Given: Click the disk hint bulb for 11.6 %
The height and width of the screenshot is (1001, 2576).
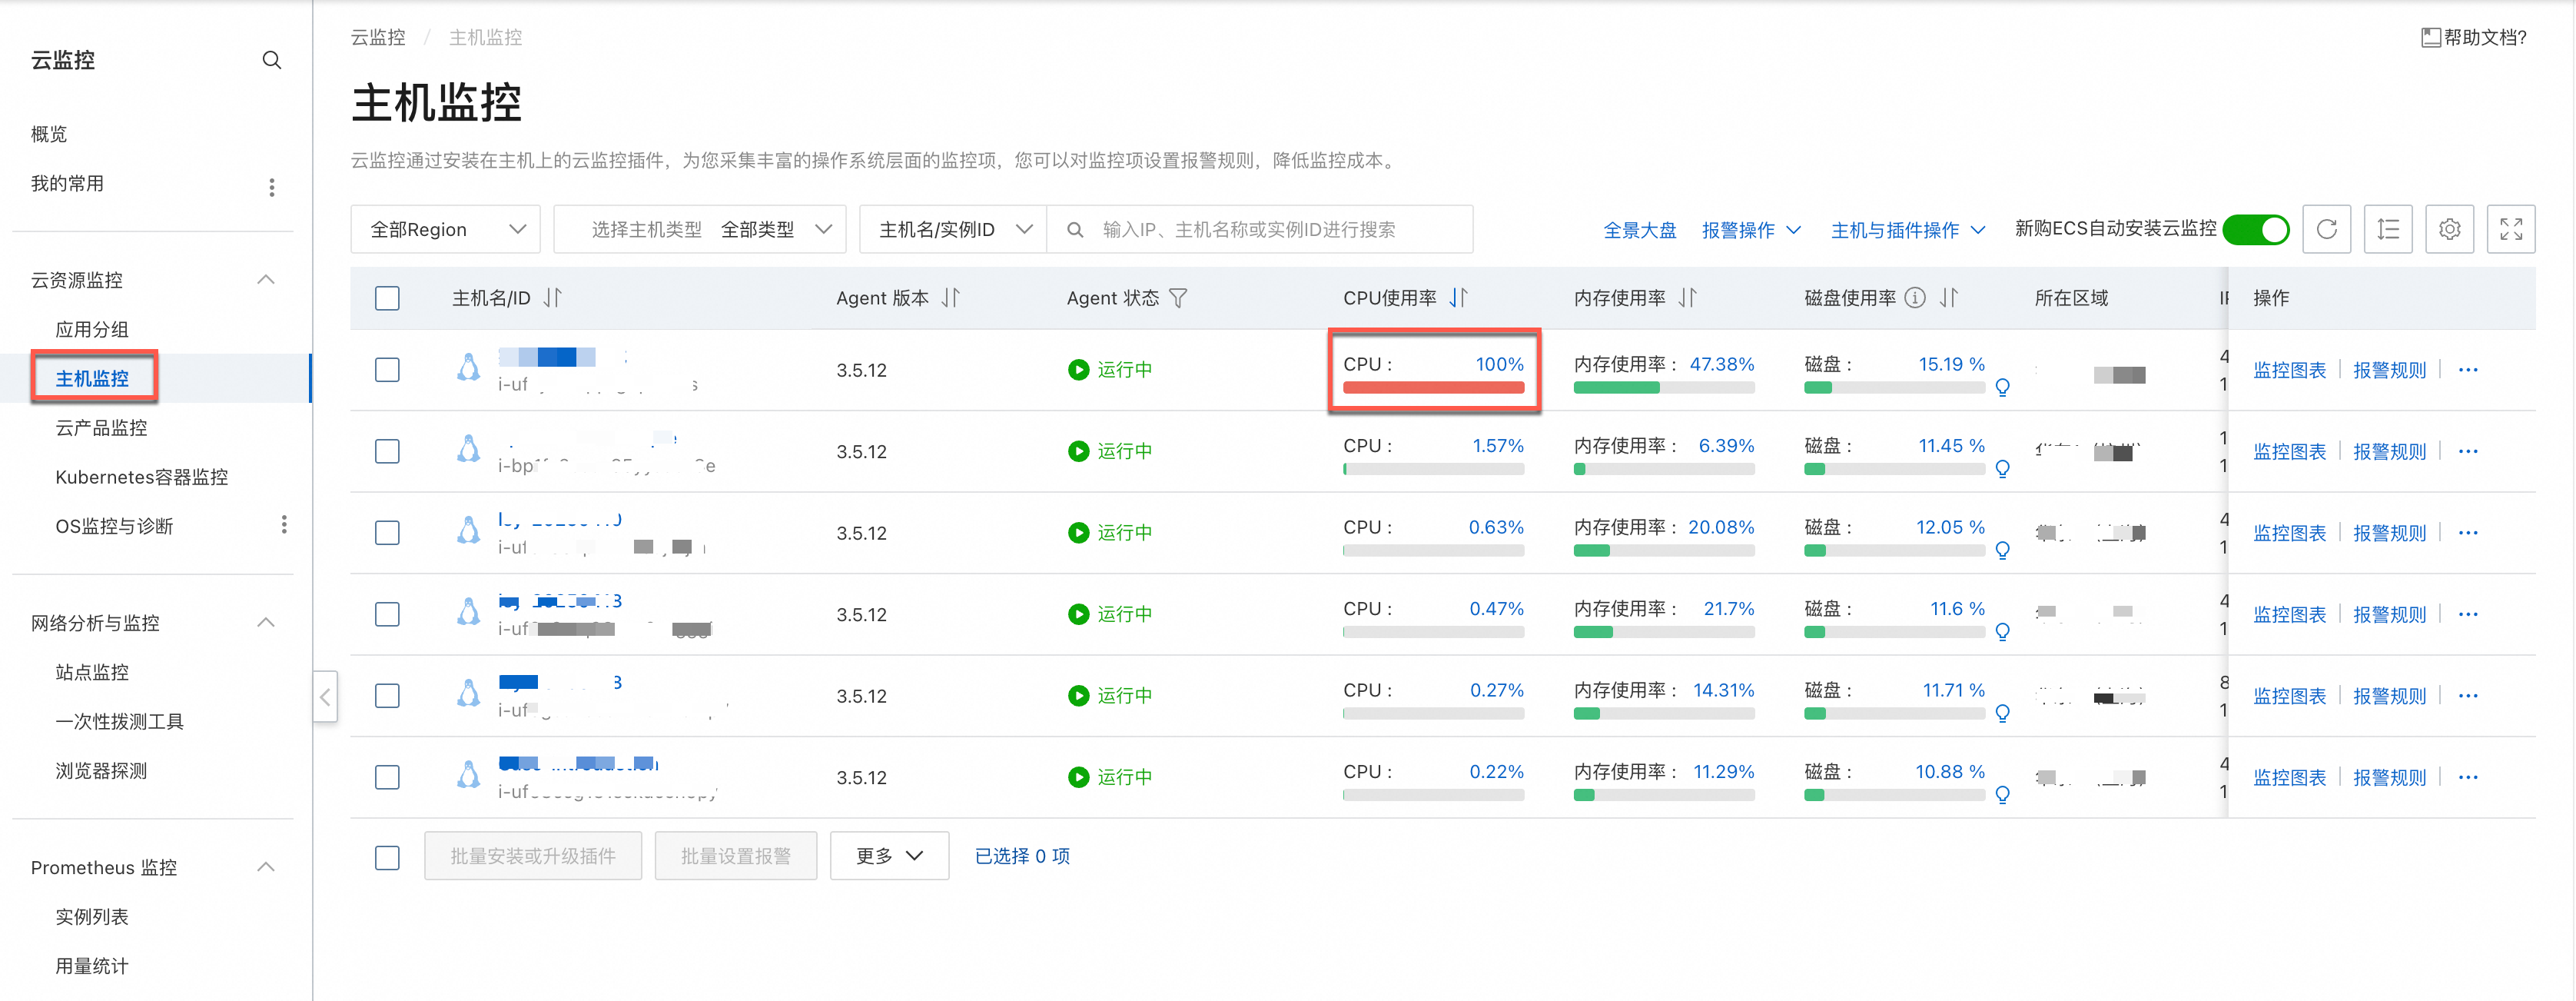Looking at the screenshot, I should coord(2002,632).
